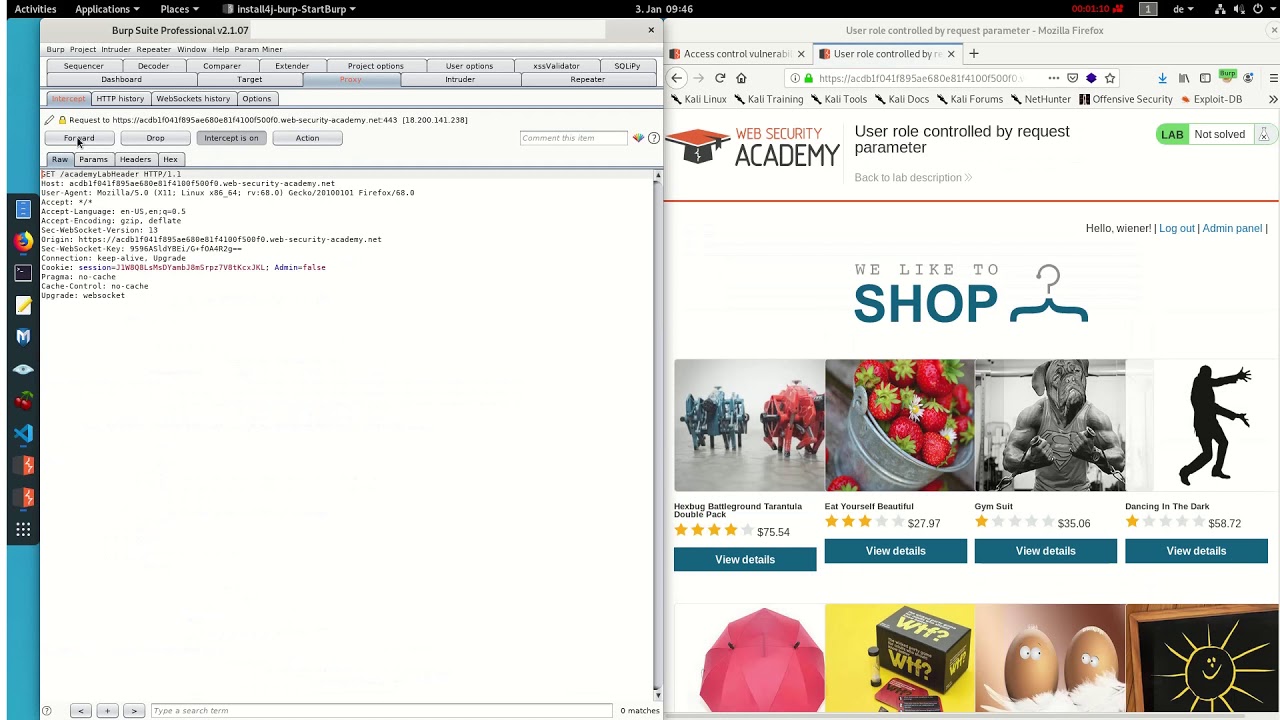Image resolution: width=1280 pixels, height=720 pixels.
Task: Open Burp help question mark icon
Action: [x=654, y=138]
